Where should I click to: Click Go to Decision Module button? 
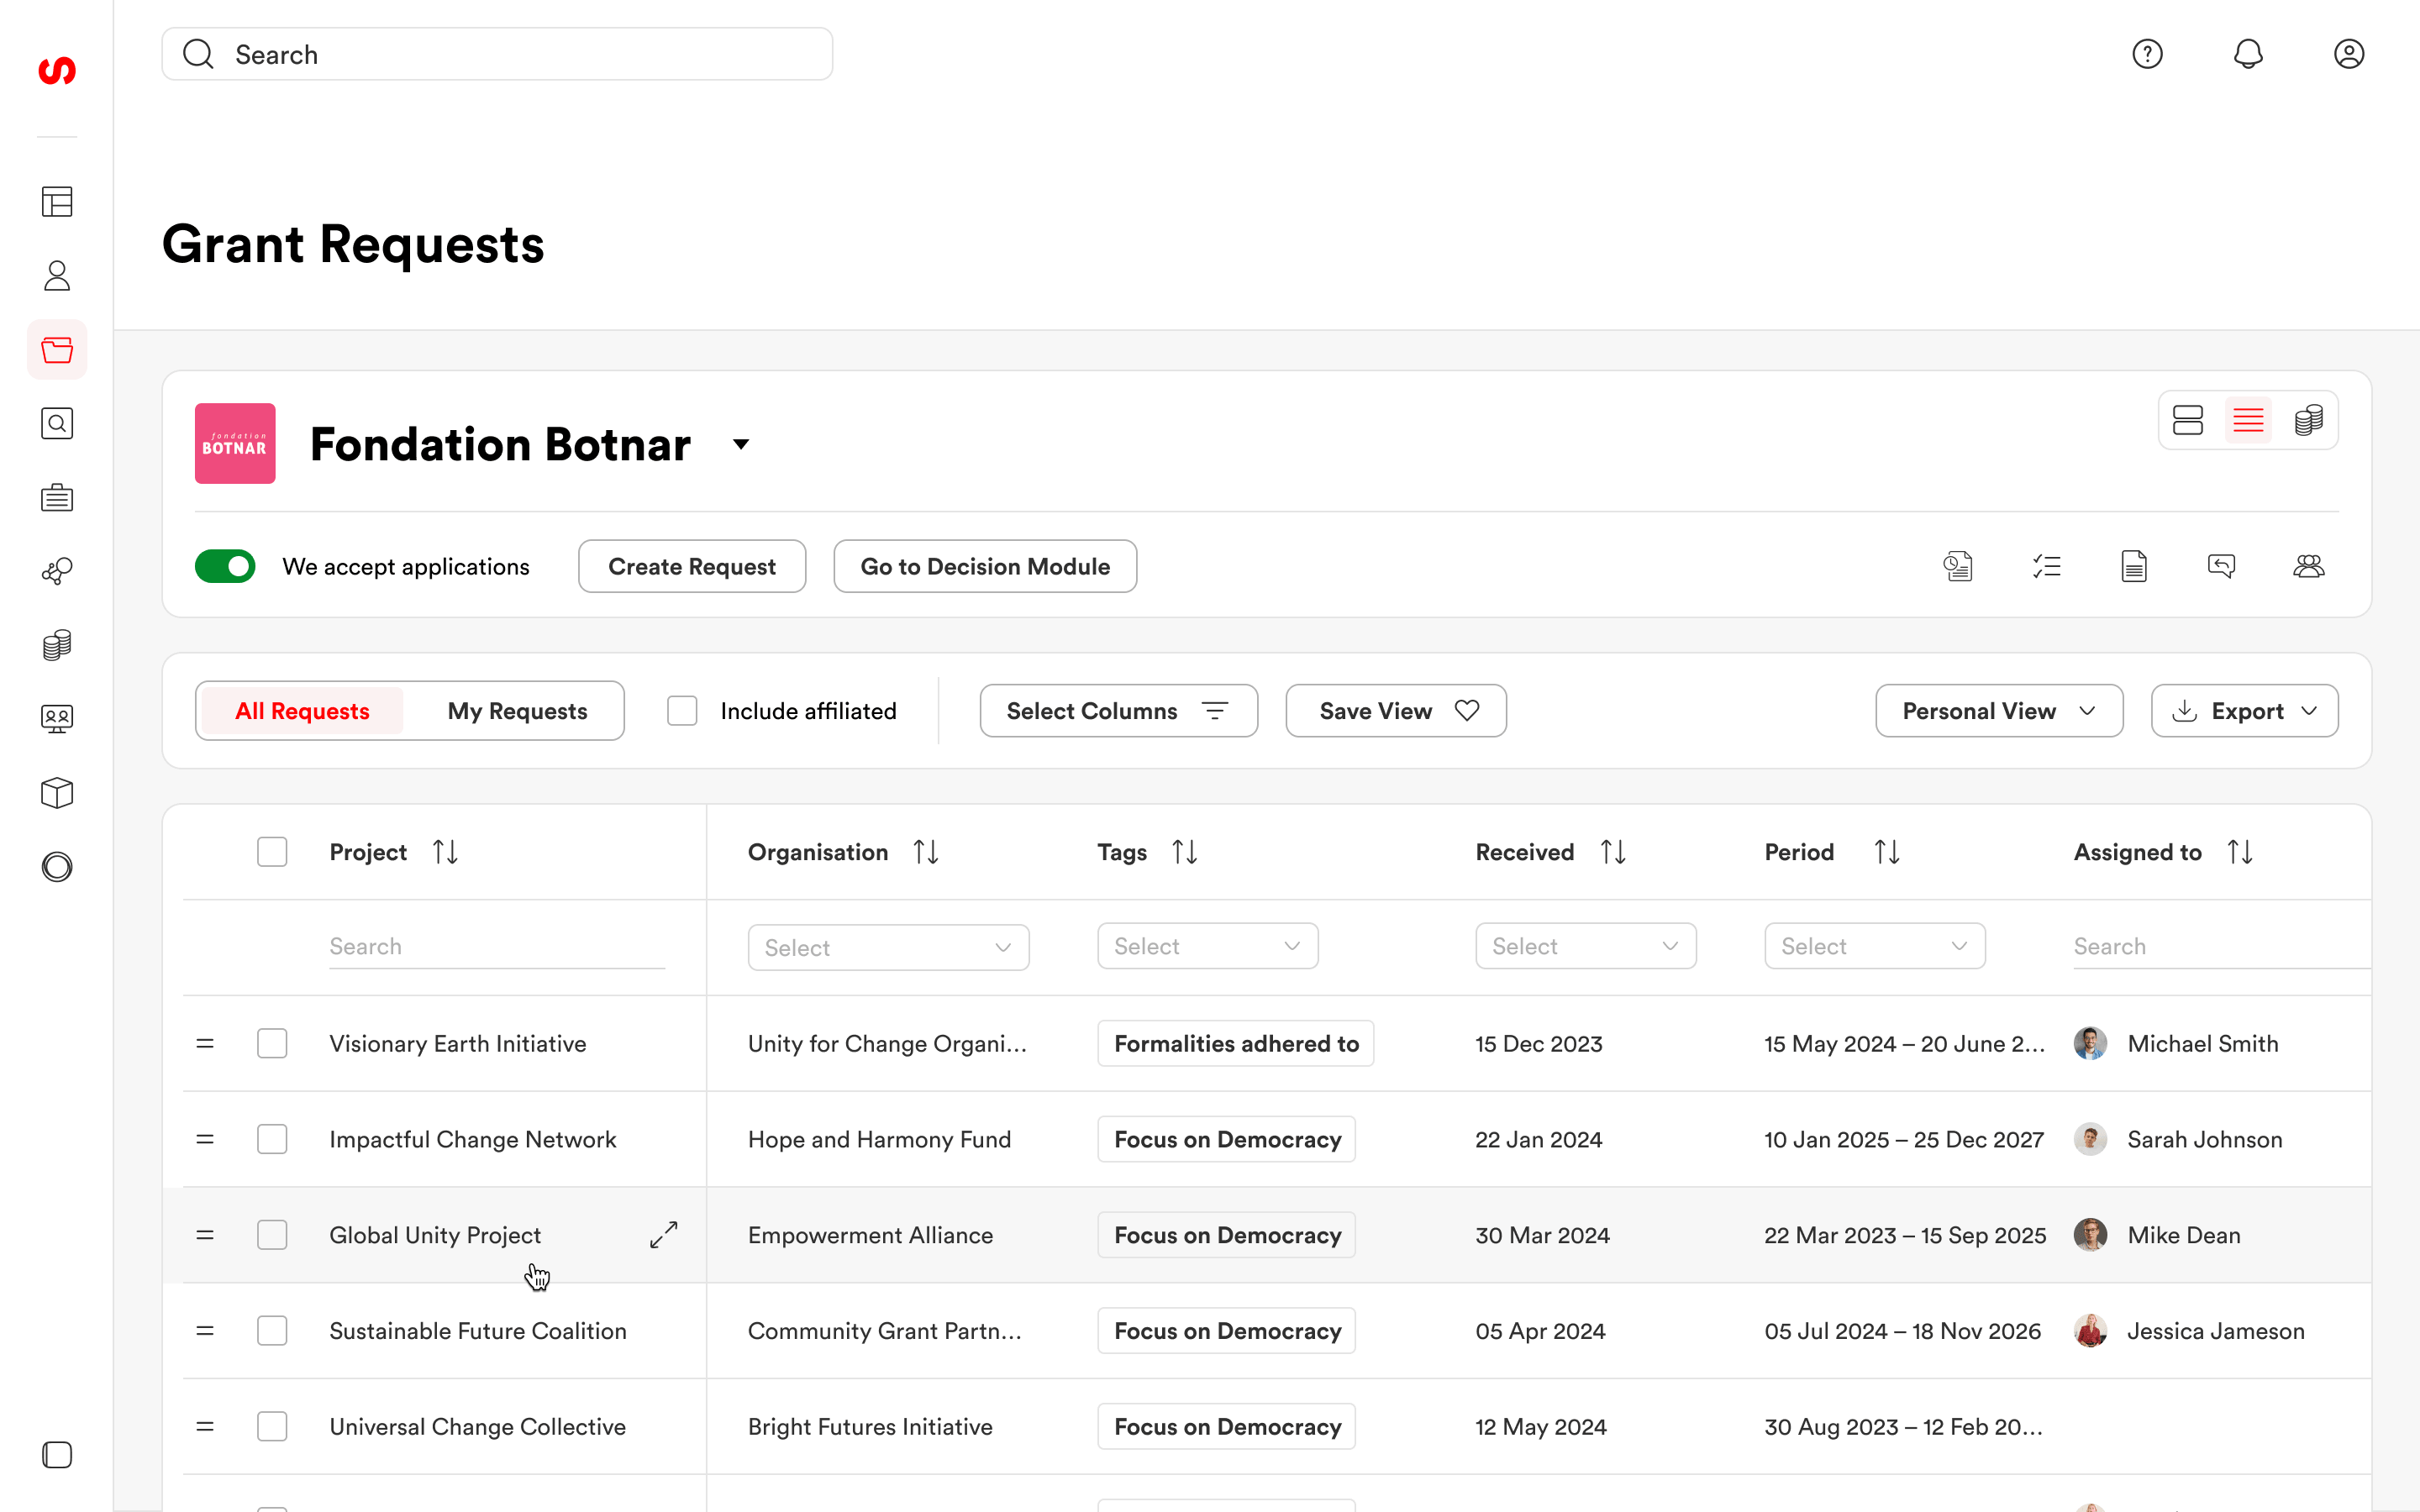(985, 567)
